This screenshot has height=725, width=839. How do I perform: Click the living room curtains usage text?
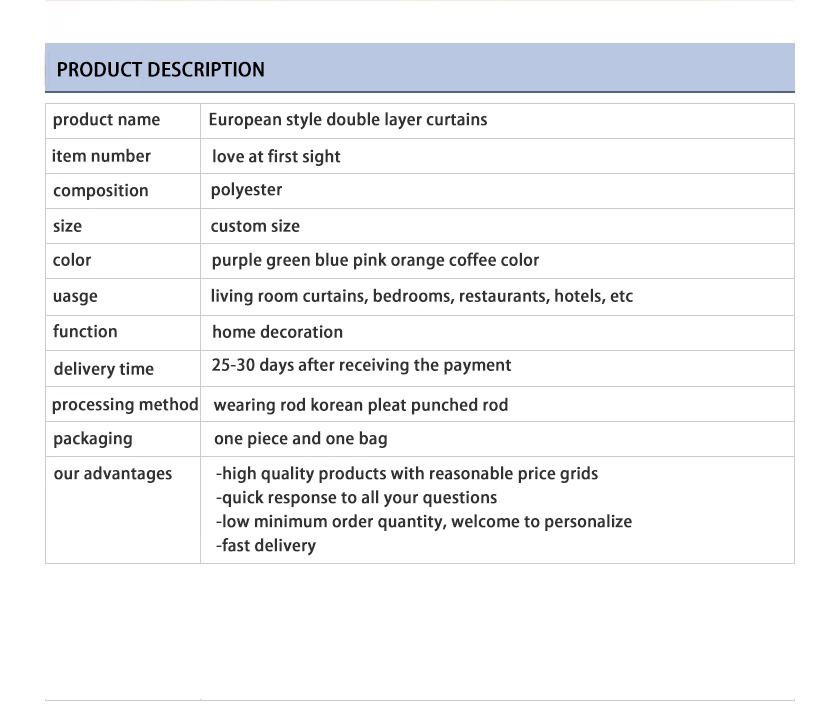click(x=421, y=296)
